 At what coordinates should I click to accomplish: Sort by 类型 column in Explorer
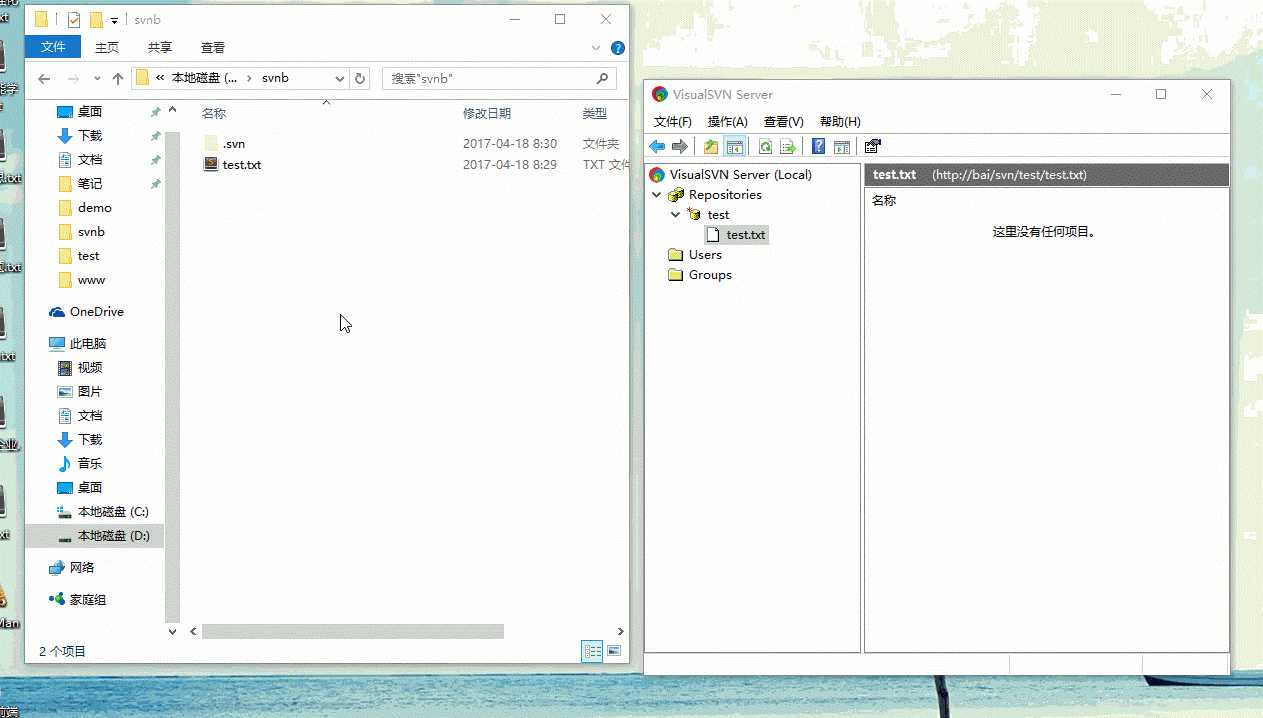click(595, 113)
